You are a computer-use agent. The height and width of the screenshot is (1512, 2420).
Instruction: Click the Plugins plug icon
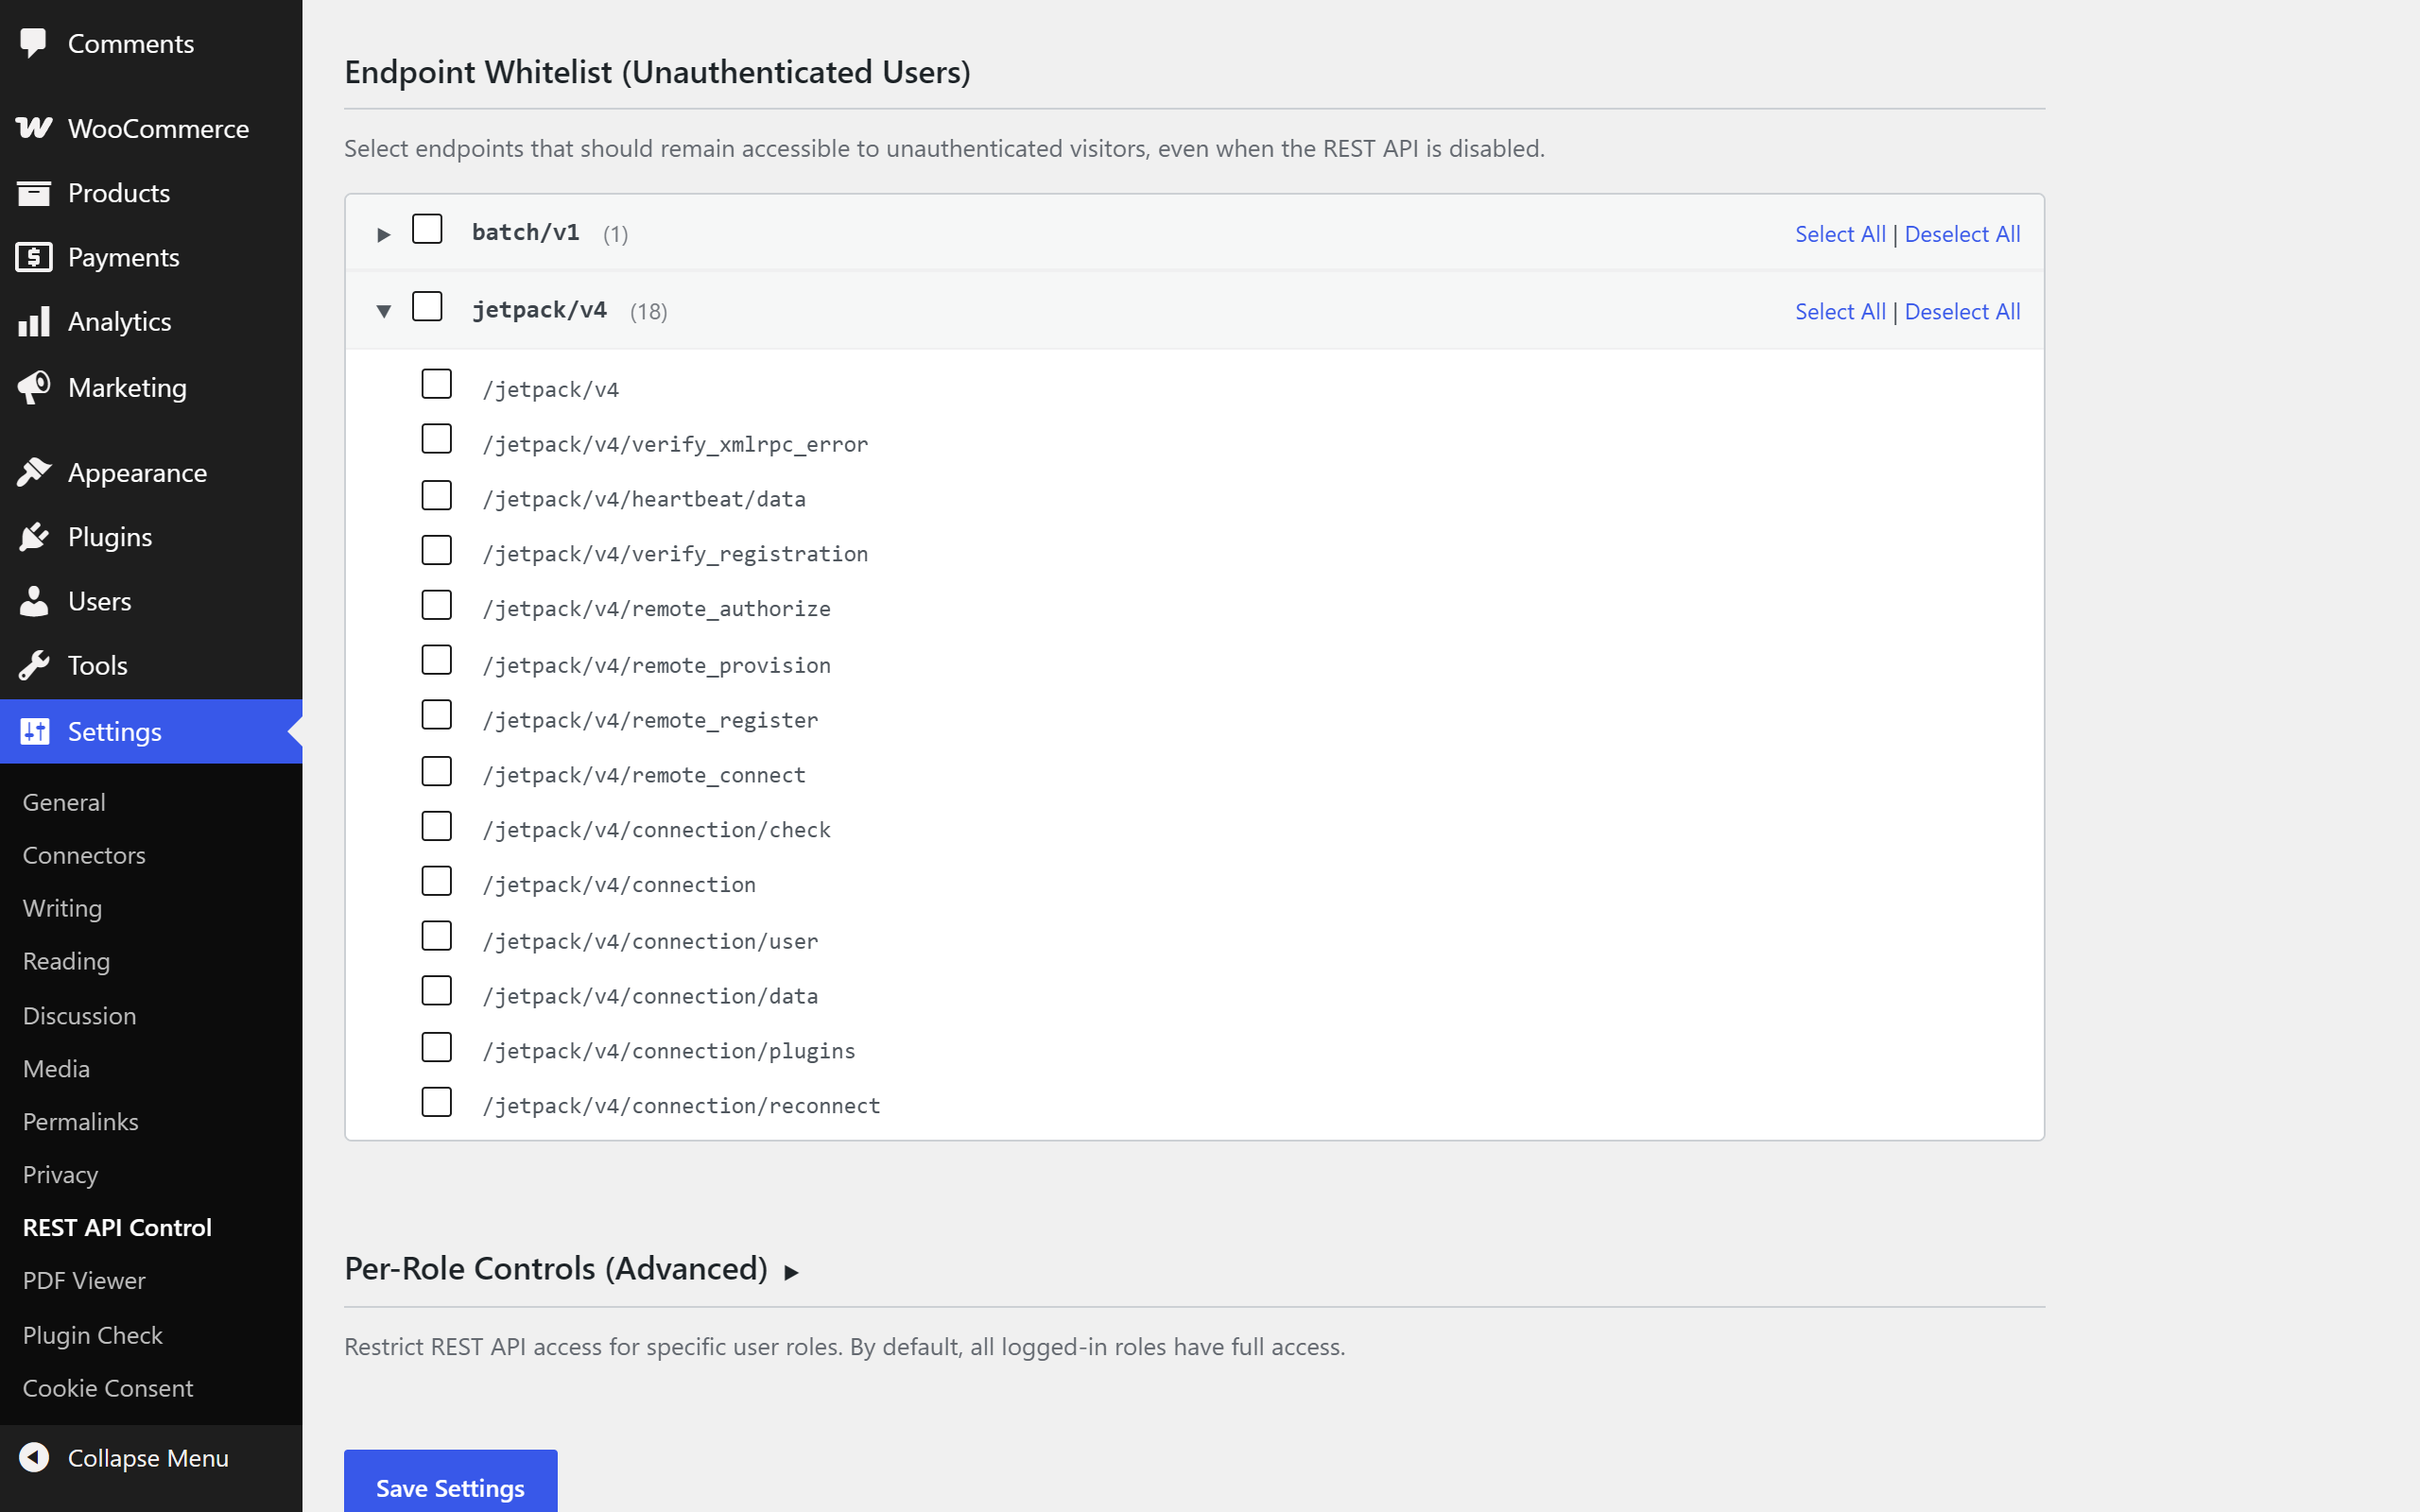(x=34, y=537)
